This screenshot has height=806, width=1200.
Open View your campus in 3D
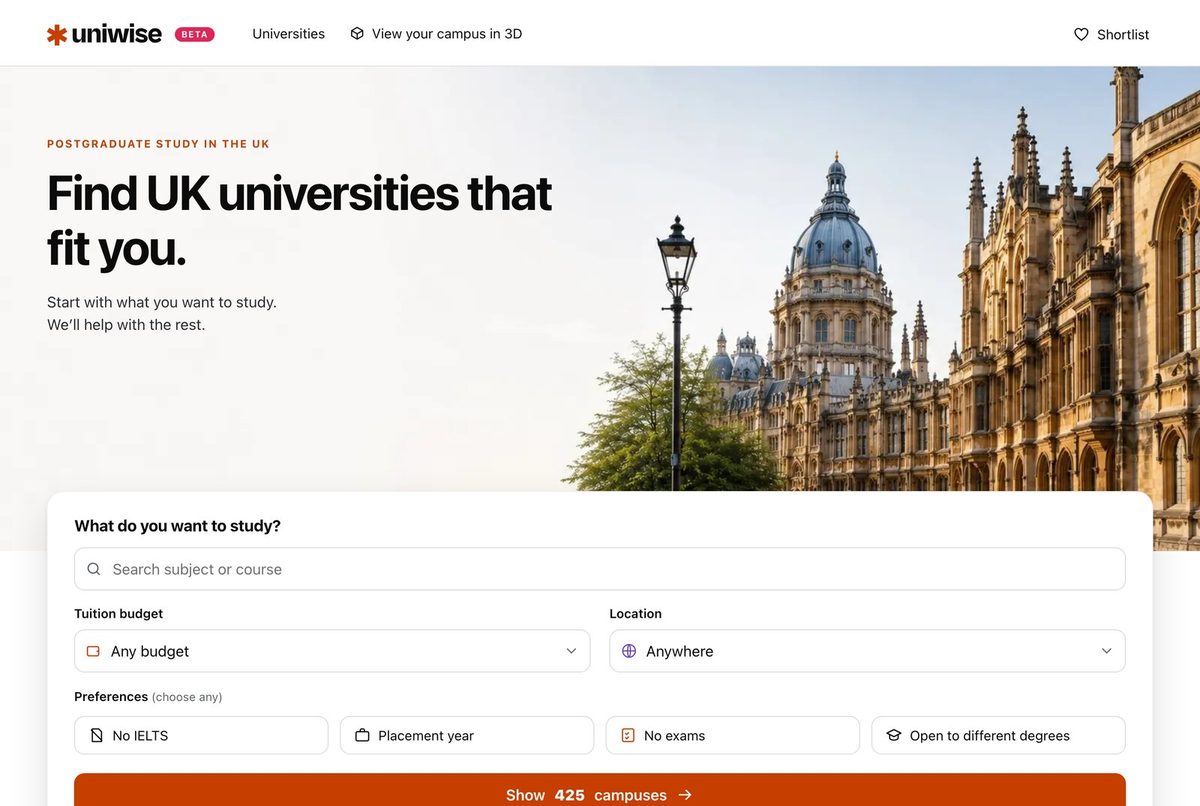(436, 34)
